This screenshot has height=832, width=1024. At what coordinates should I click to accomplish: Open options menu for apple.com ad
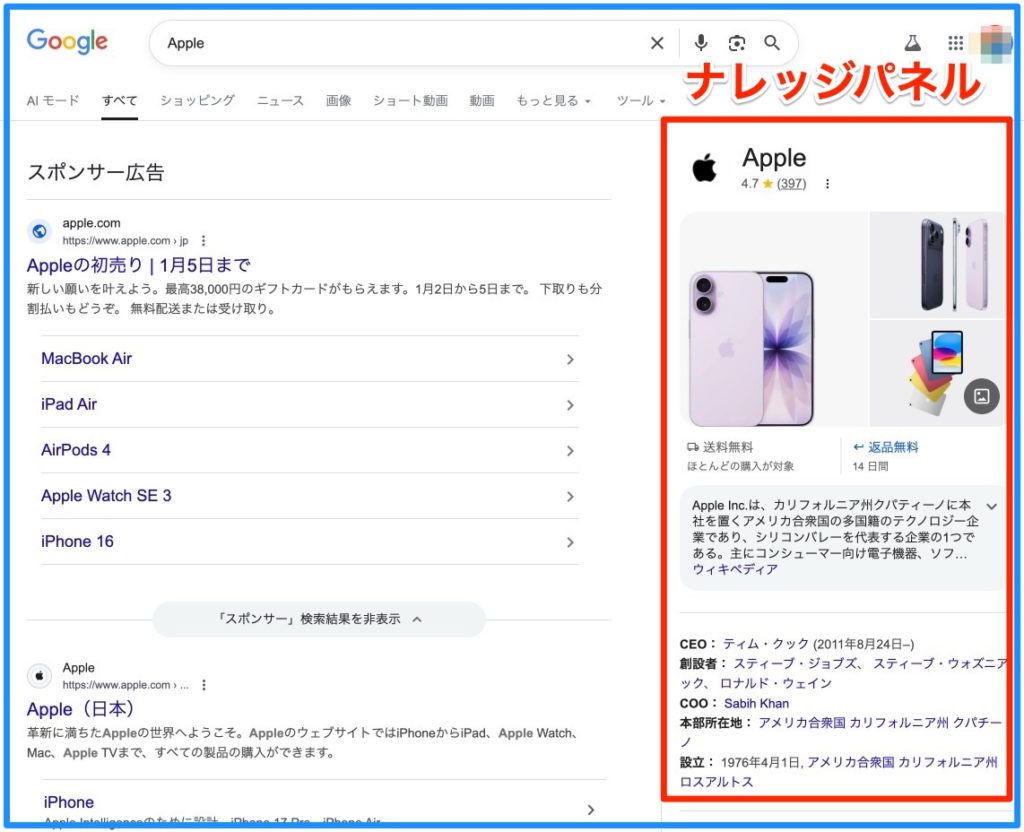(204, 241)
